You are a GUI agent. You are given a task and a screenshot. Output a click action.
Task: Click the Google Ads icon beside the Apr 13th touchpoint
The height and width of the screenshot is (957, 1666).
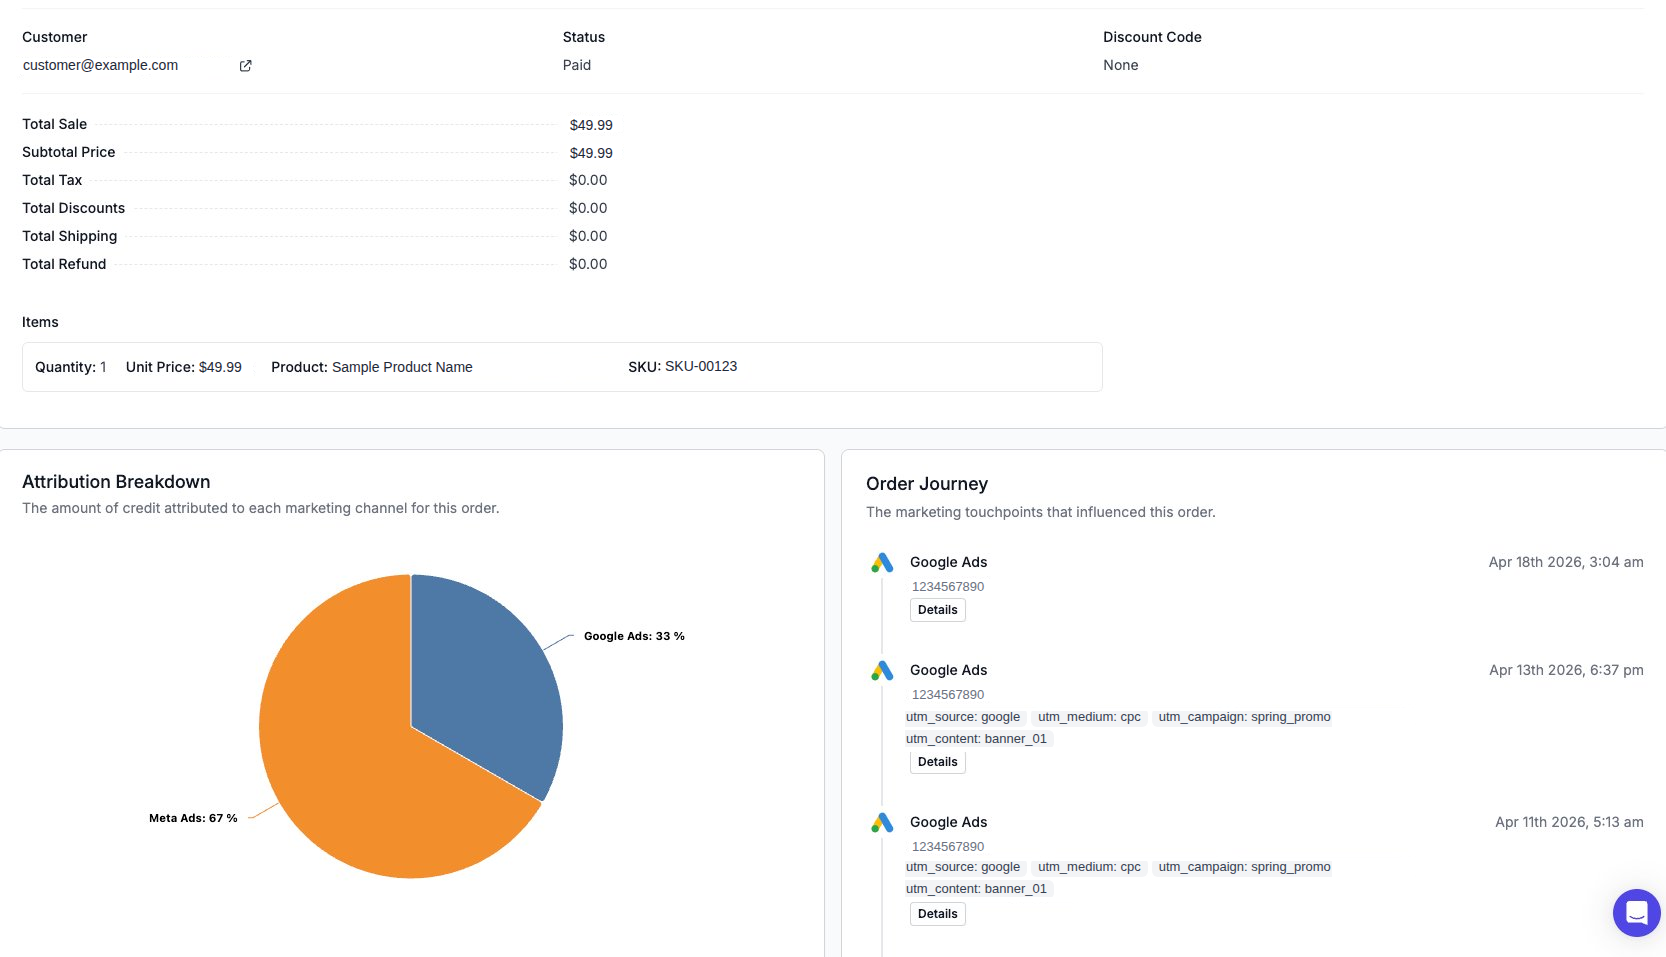coord(881,670)
